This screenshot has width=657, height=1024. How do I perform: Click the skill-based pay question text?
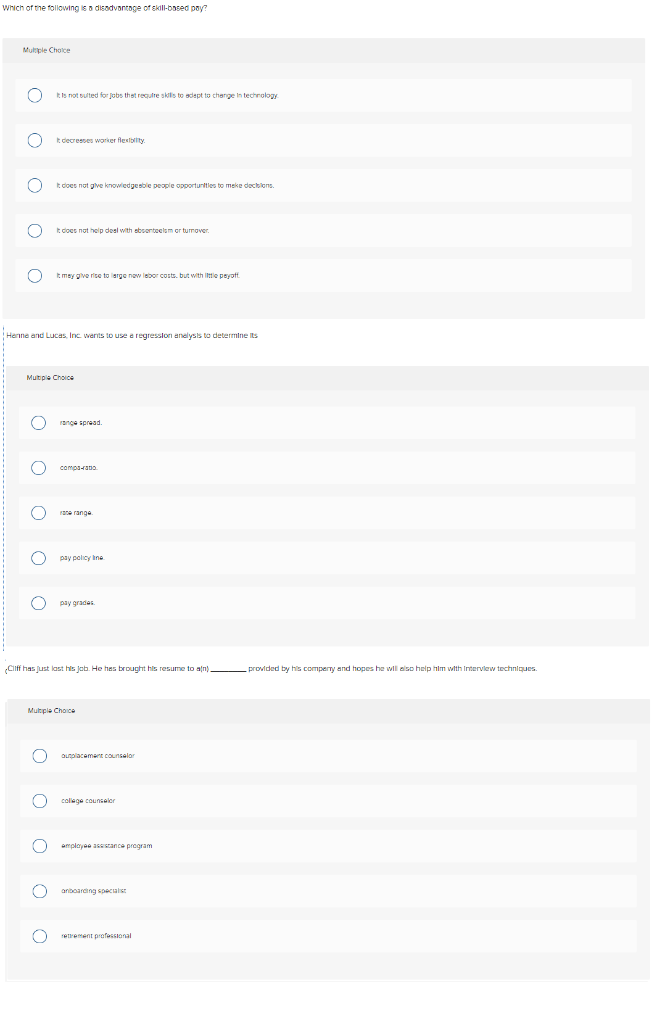tap(104, 8)
